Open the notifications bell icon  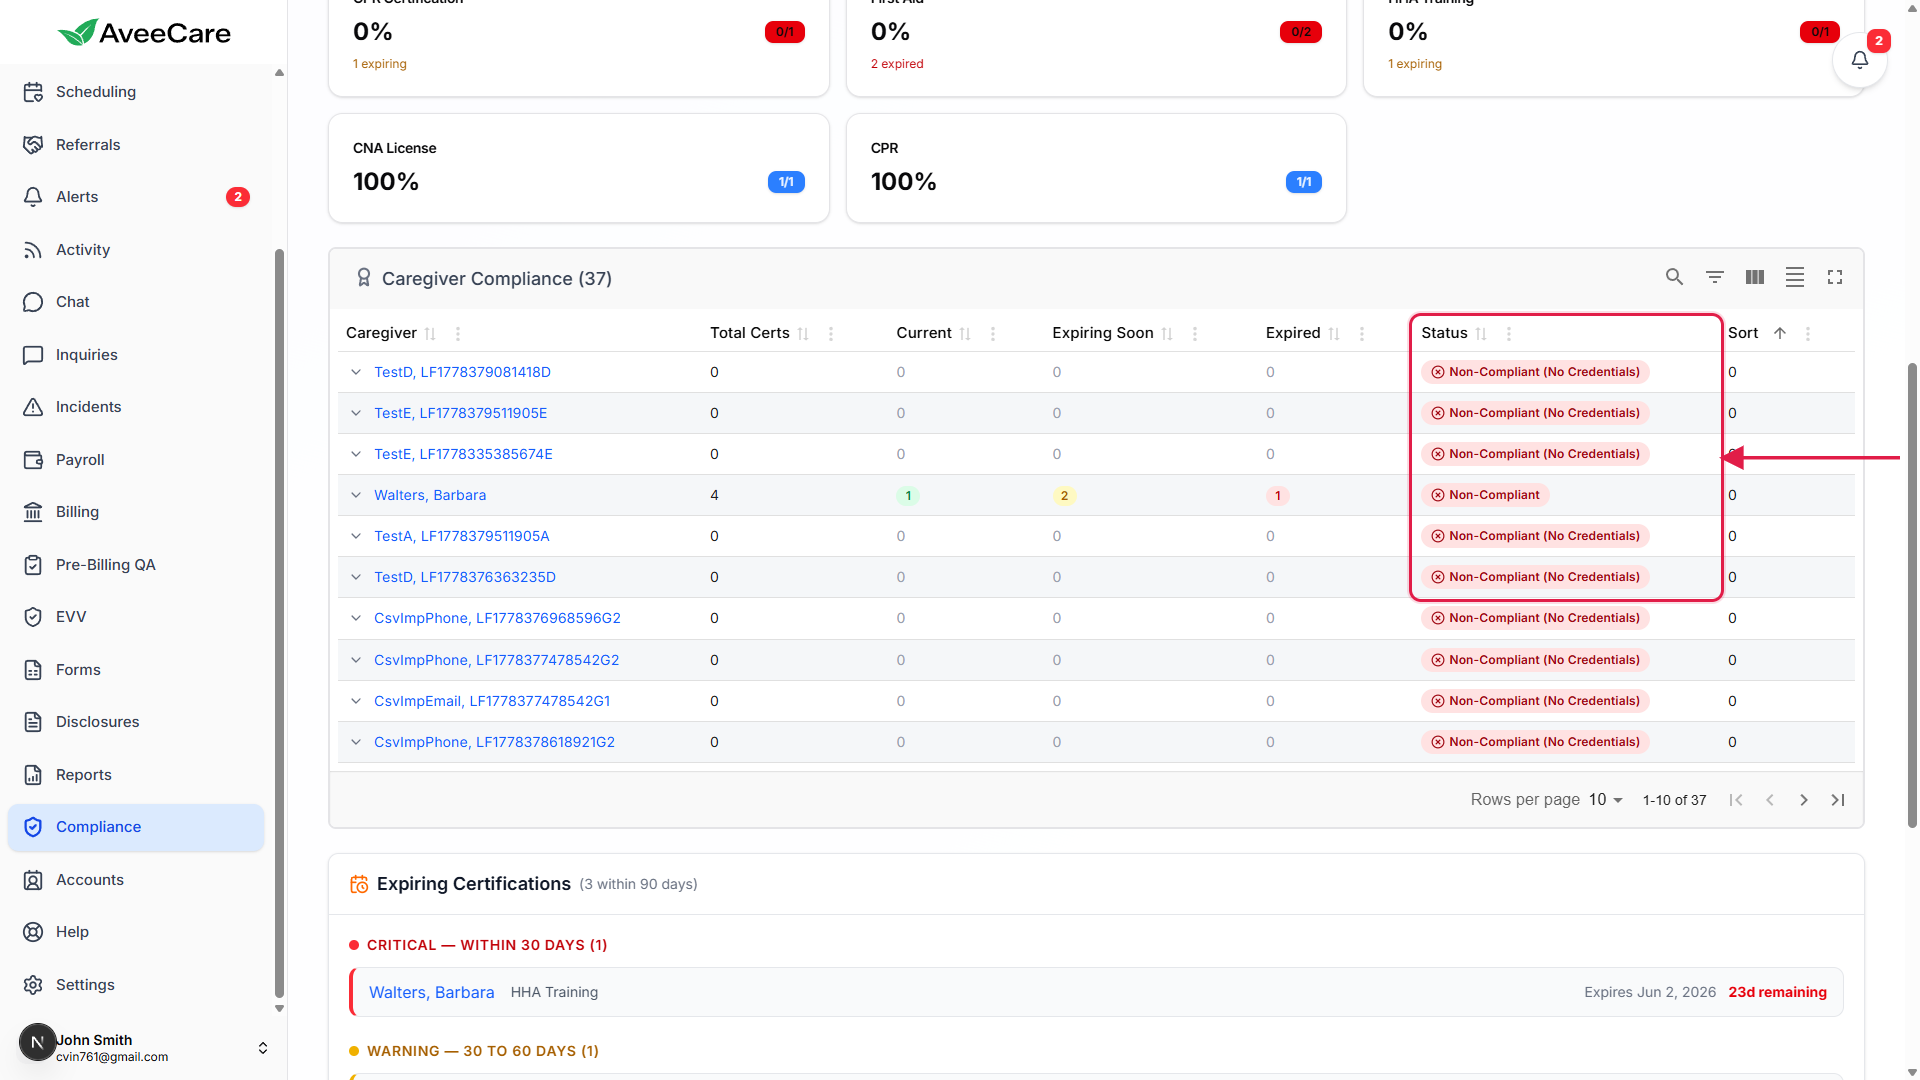click(1859, 60)
